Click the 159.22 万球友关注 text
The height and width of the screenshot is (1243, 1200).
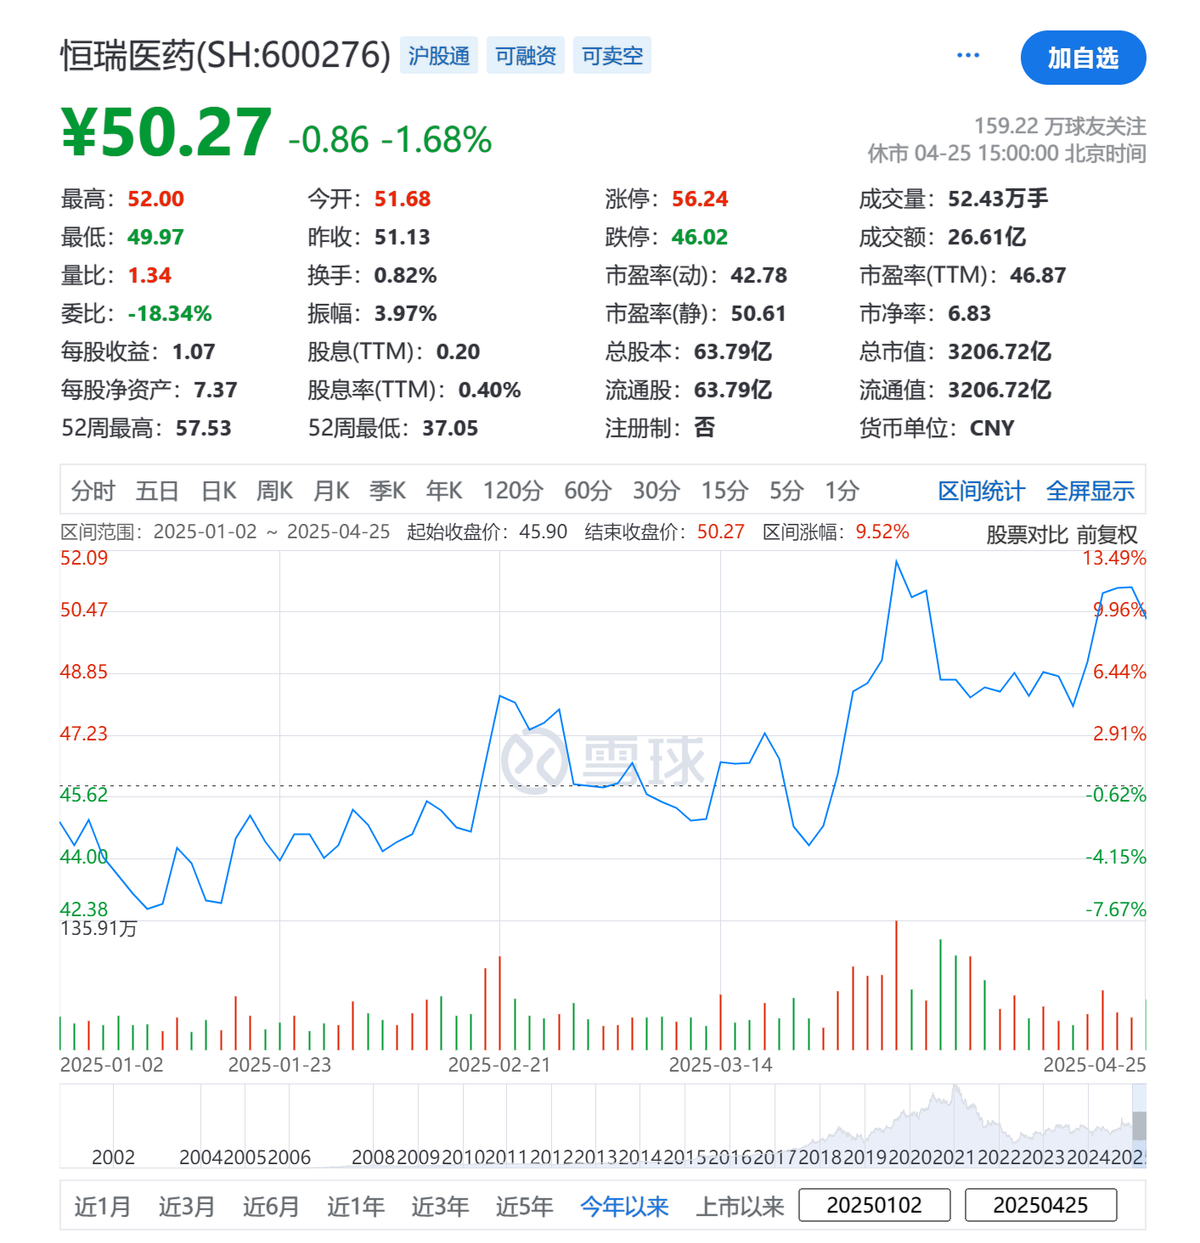point(1060,126)
